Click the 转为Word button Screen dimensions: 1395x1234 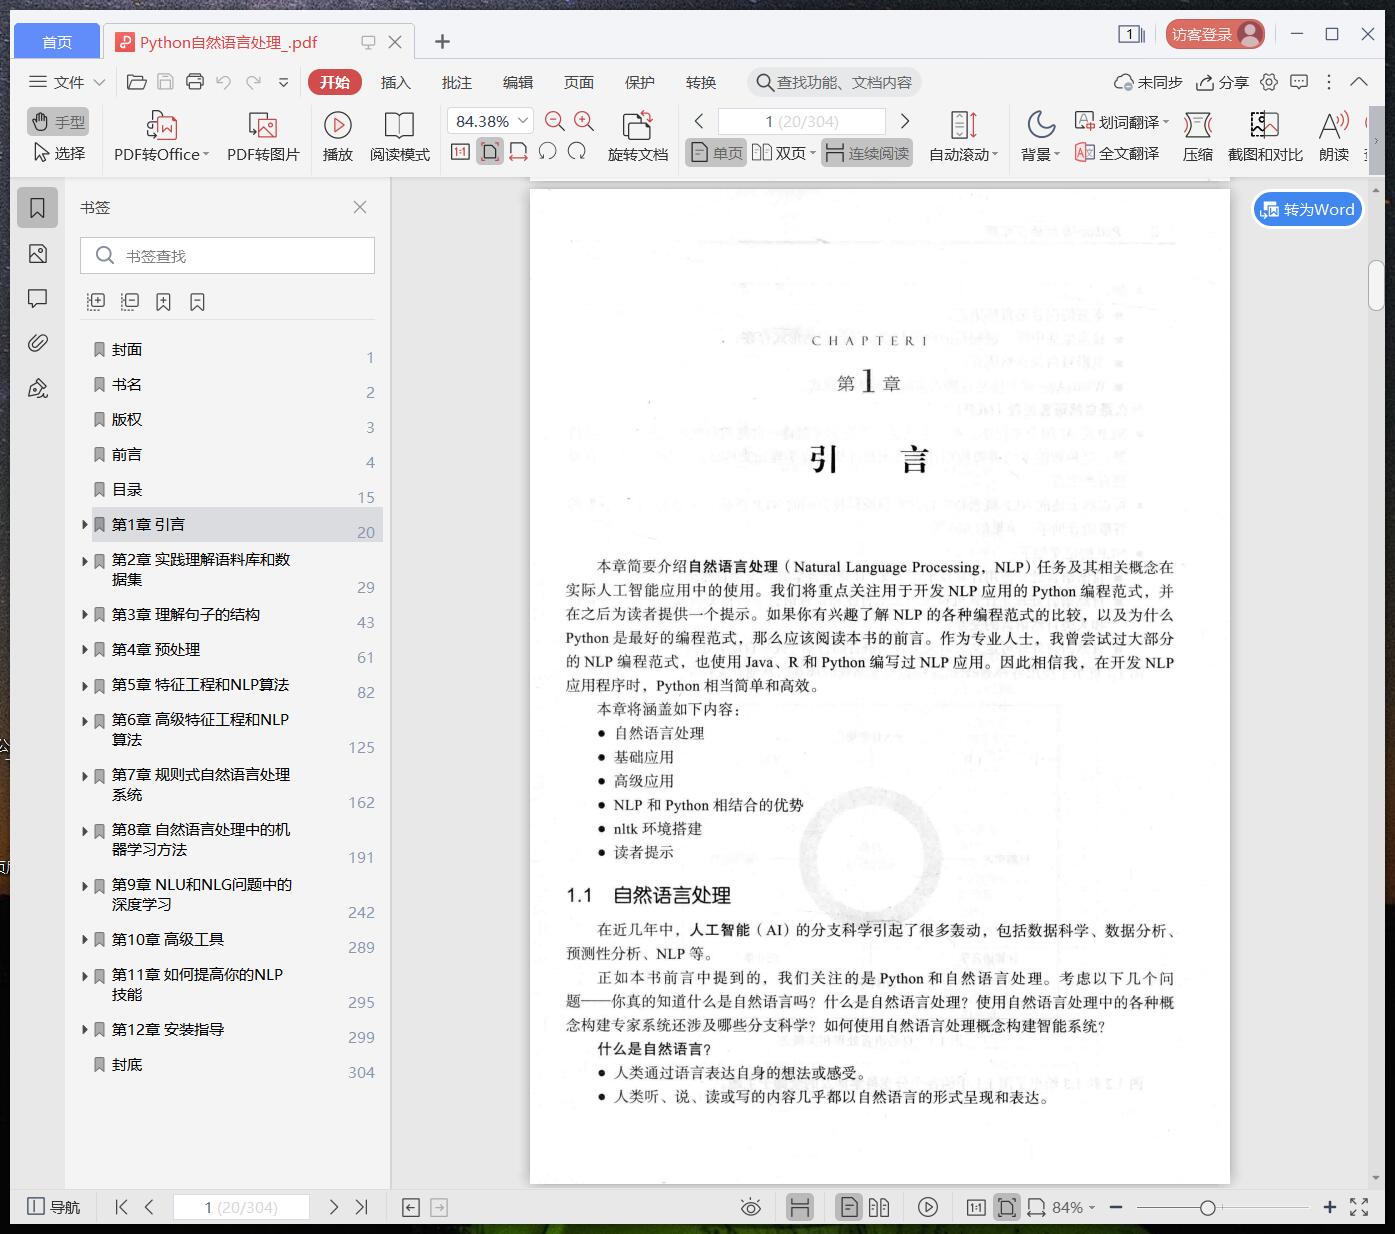point(1308,209)
